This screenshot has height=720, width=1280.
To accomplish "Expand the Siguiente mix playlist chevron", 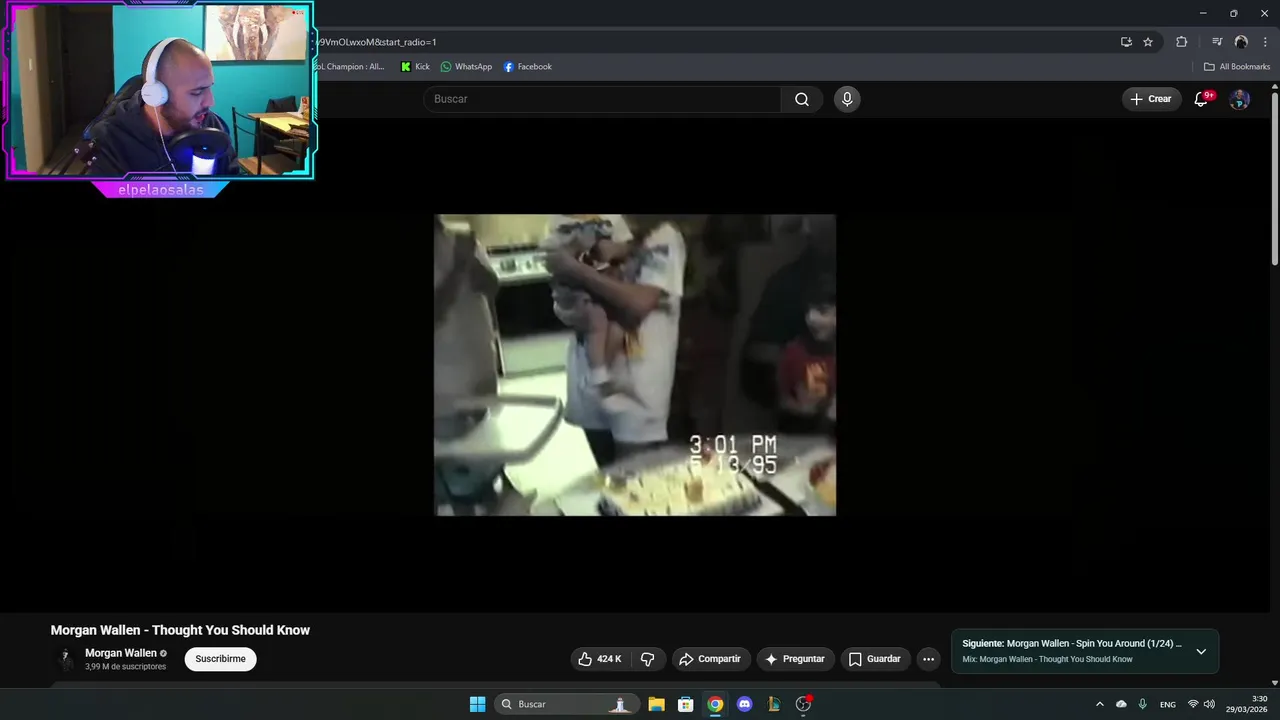I will coord(1201,651).
